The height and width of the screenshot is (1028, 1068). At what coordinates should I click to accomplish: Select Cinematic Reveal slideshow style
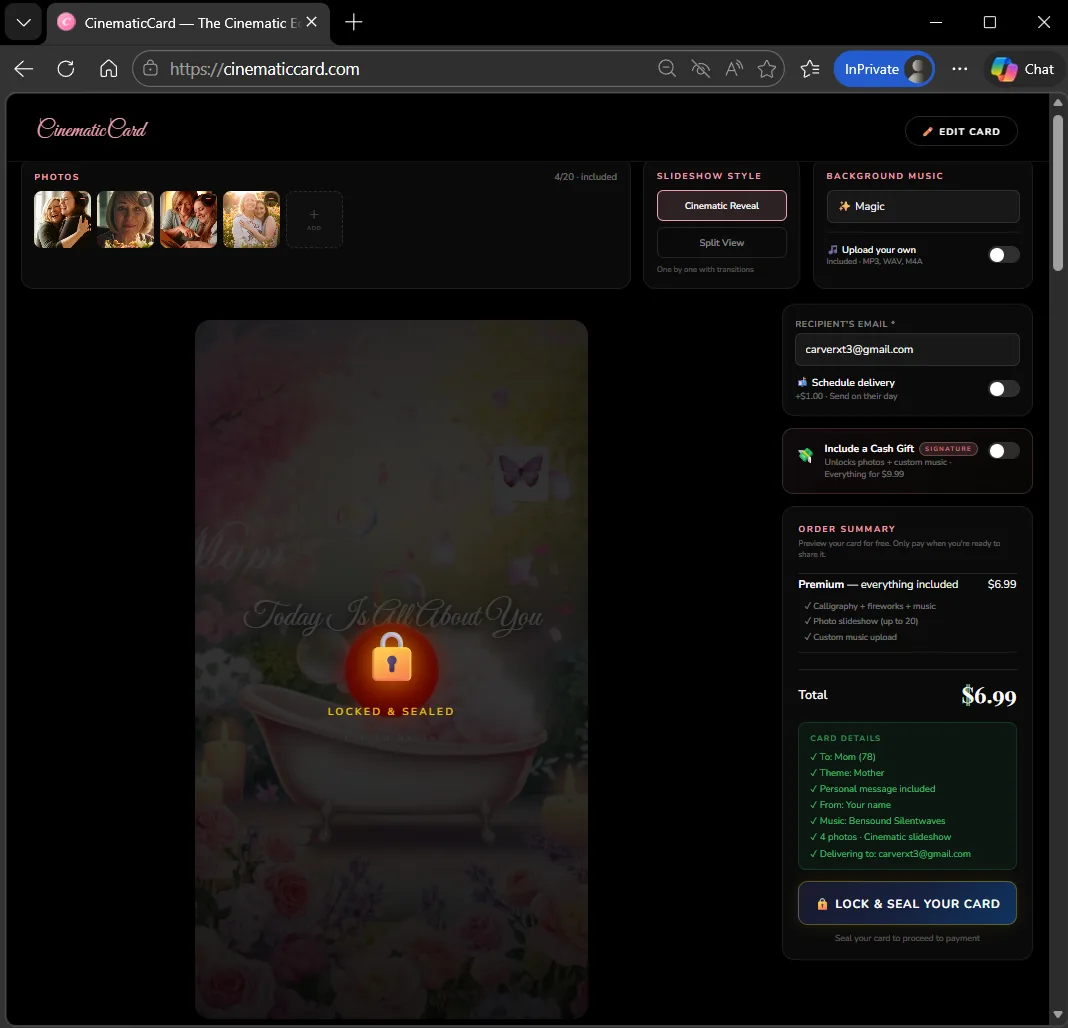tap(721, 206)
